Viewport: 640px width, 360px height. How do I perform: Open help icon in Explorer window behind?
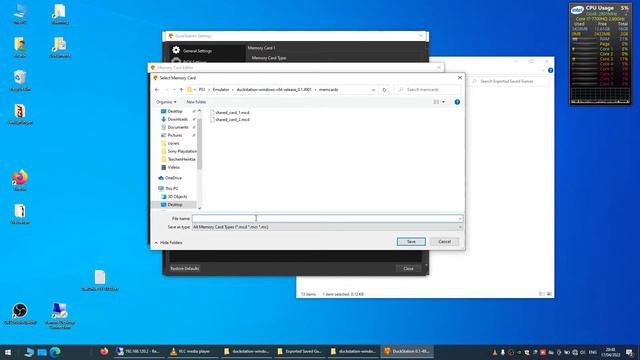(x=550, y=71)
